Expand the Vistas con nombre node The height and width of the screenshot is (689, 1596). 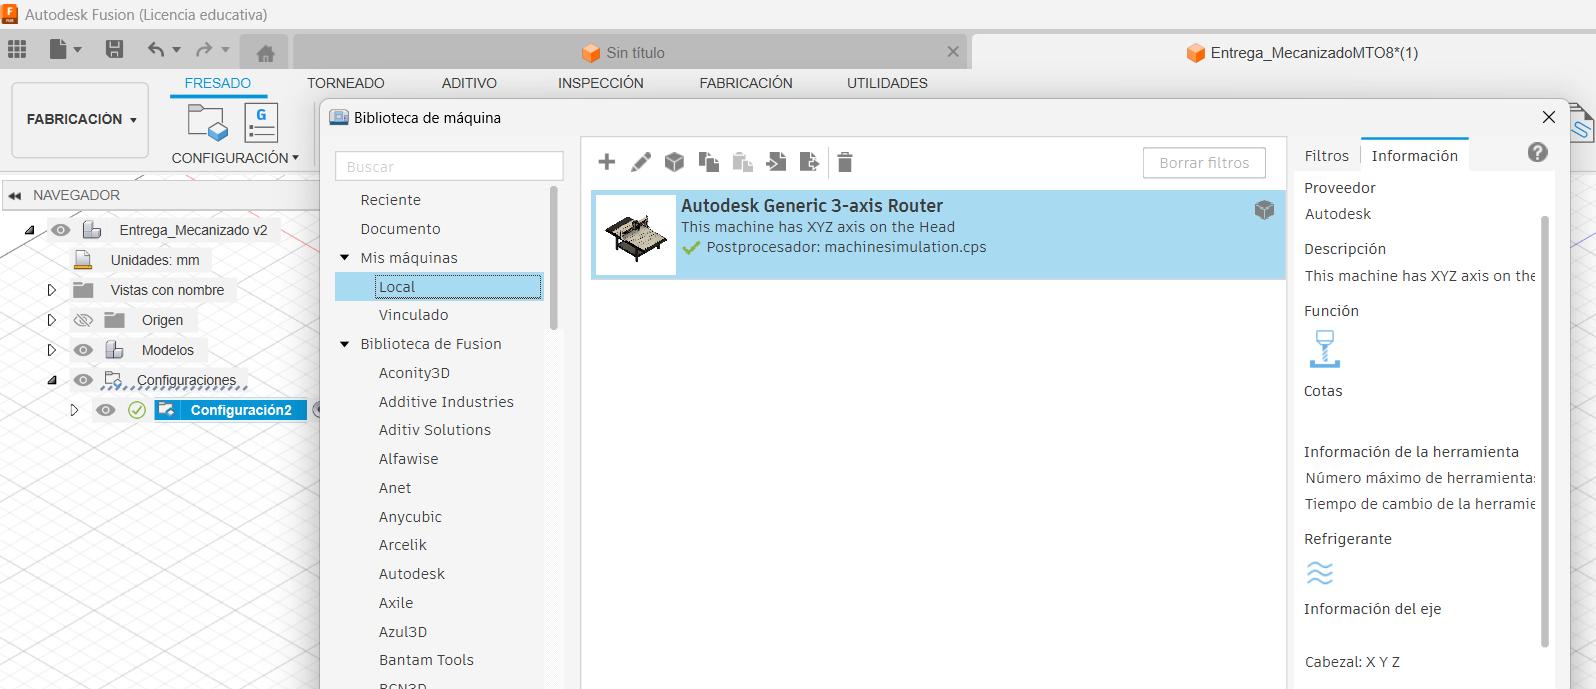tap(51, 290)
